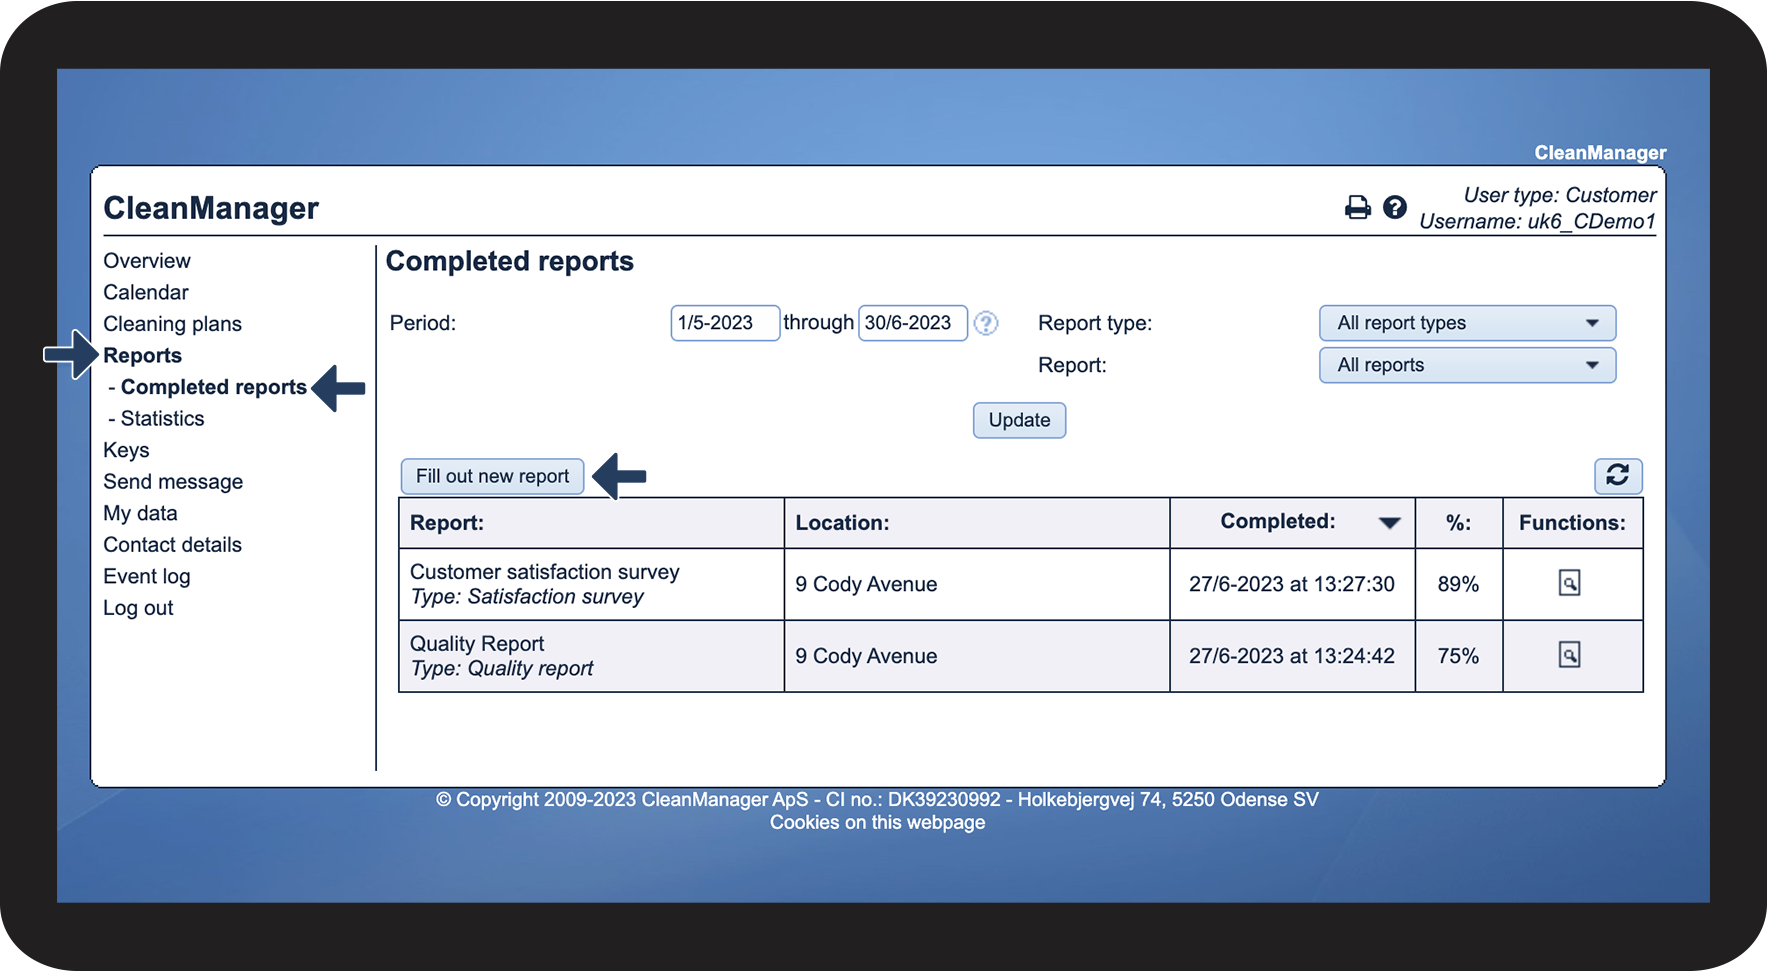Viewport: 1767px width, 971px height.
Task: Open Cookies on this webpage link
Action: [877, 822]
